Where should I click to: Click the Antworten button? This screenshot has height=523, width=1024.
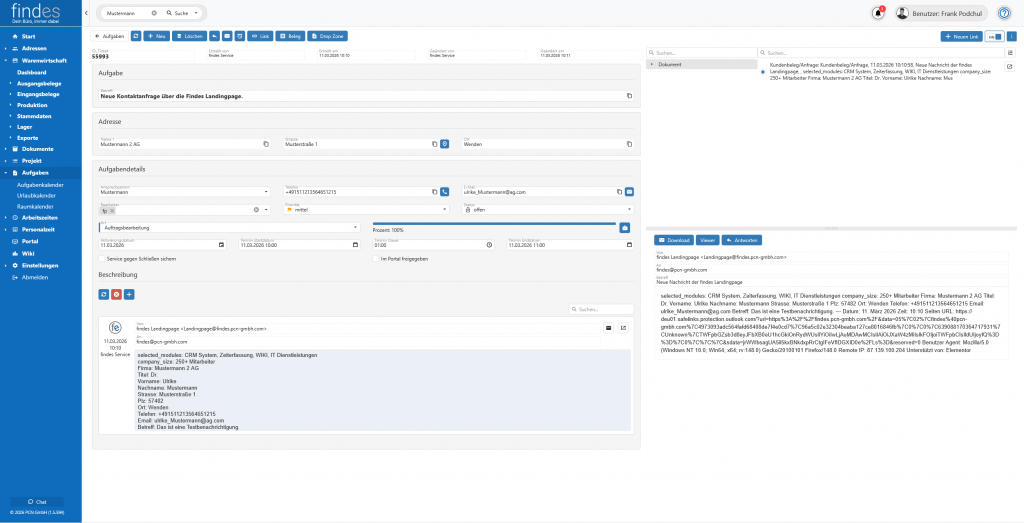742,240
